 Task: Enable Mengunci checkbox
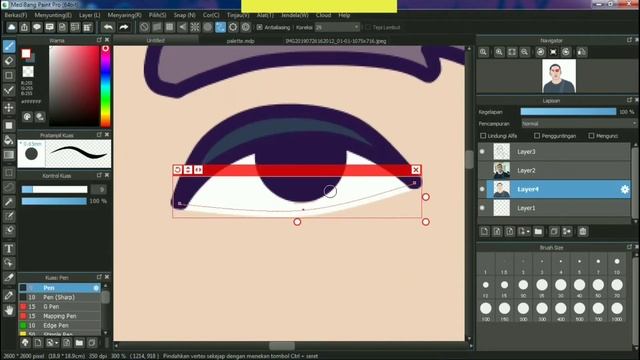(x=591, y=136)
